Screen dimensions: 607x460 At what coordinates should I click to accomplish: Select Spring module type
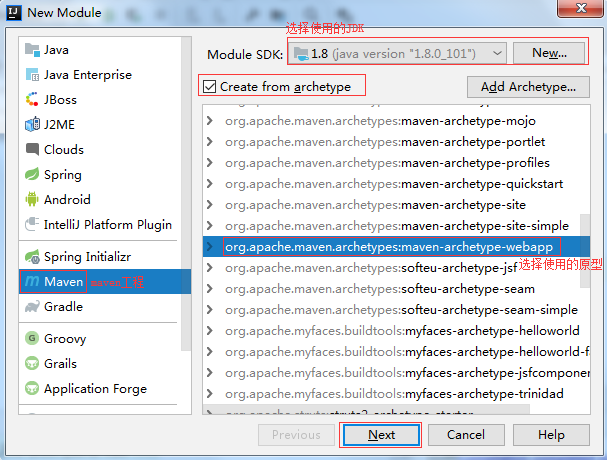100,174
